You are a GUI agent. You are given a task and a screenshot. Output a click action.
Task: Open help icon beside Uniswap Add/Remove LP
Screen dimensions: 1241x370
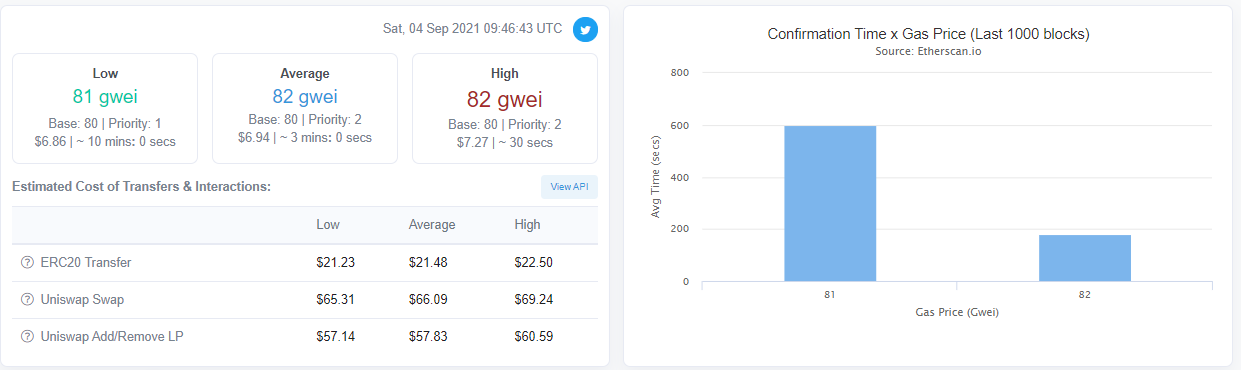coord(27,336)
